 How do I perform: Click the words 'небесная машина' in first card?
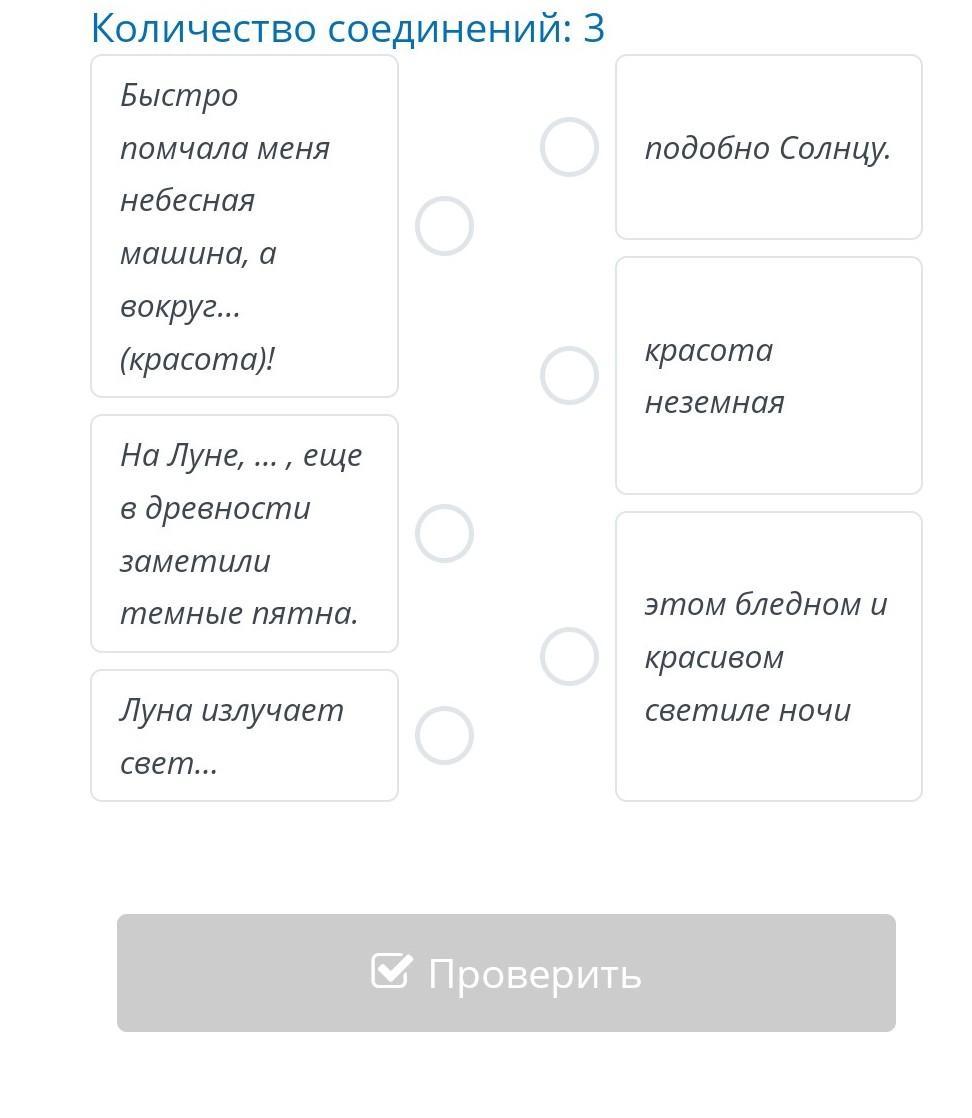198,227
